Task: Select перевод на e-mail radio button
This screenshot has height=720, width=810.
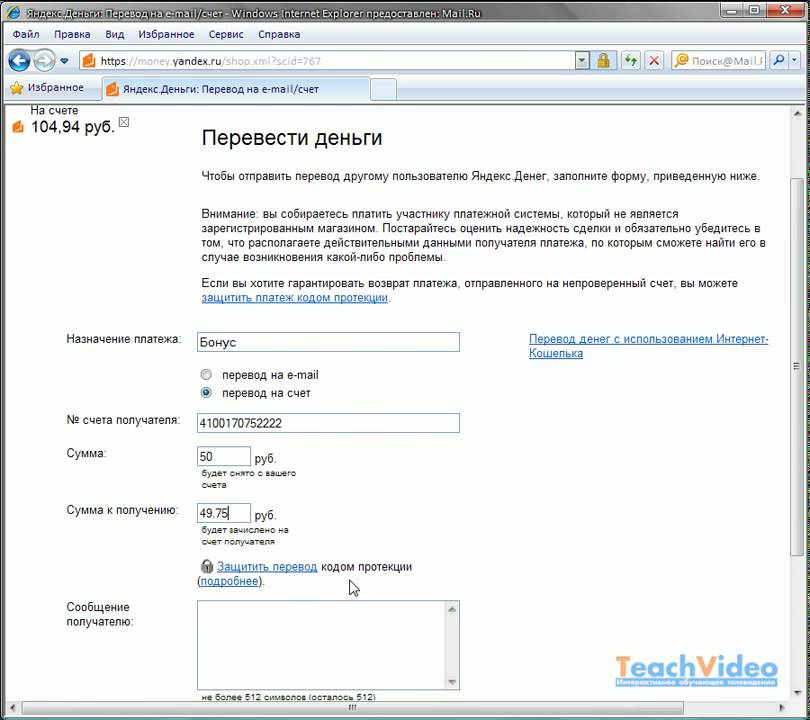Action: point(206,374)
